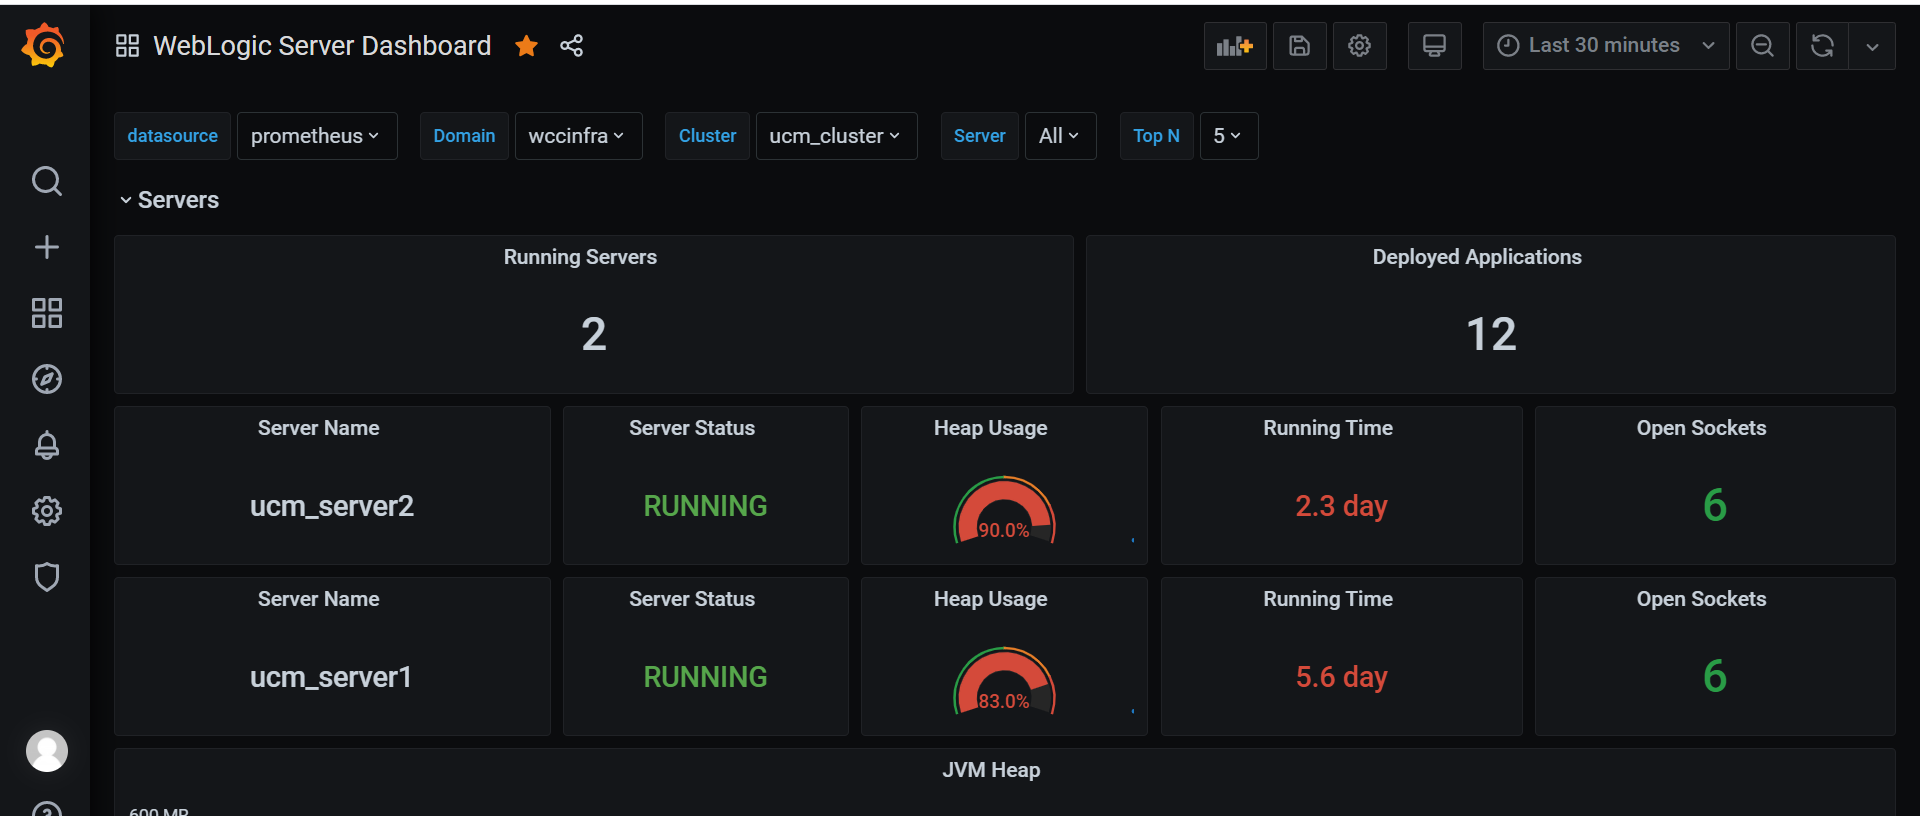Click the Deployed Applications count 12

pos(1491,334)
